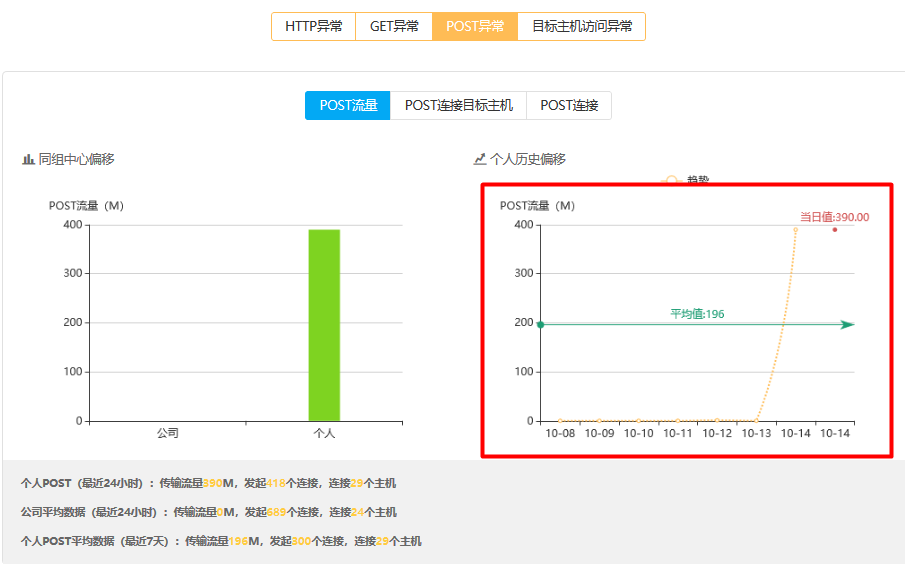Click the 10-08 date axis label

(560, 433)
